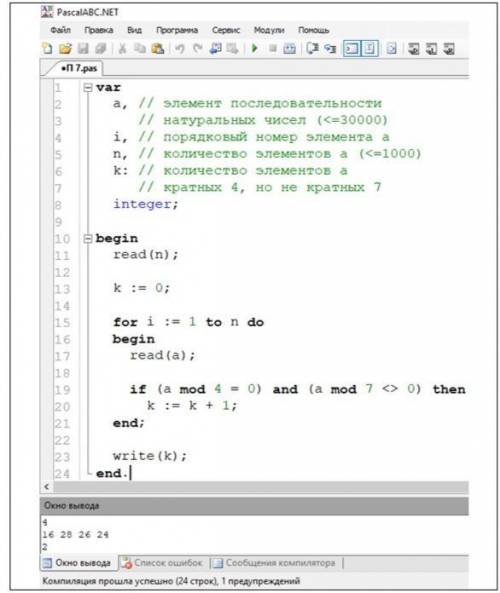This screenshot has width=500, height=593.
Task: Open the Модули menu
Action: pos(269,30)
